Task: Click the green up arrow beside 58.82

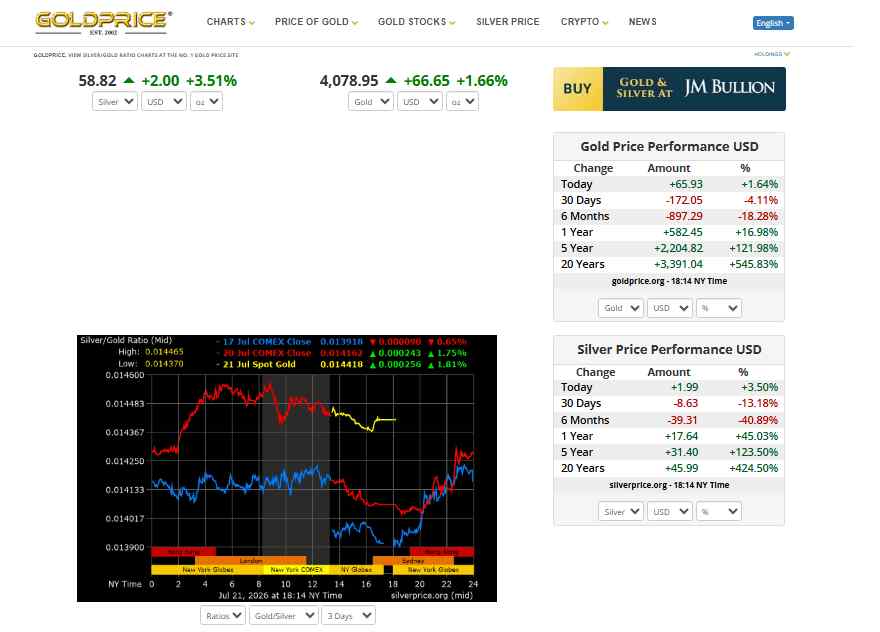Action: coord(129,80)
